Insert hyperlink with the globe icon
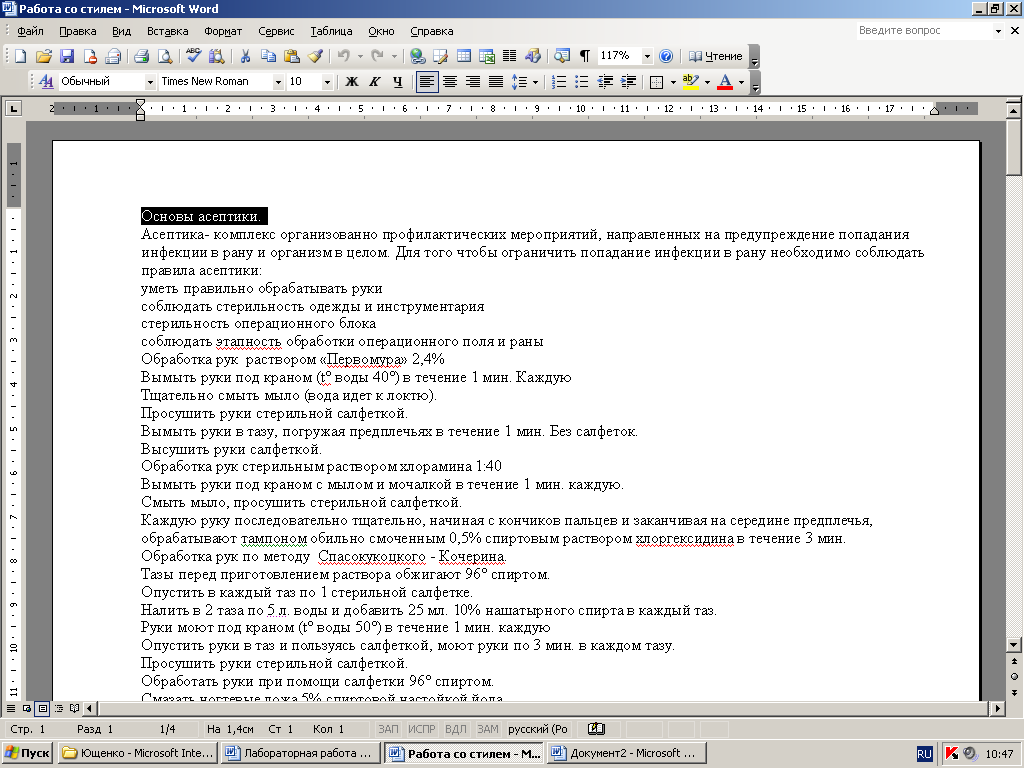1024x768 pixels. [417, 56]
